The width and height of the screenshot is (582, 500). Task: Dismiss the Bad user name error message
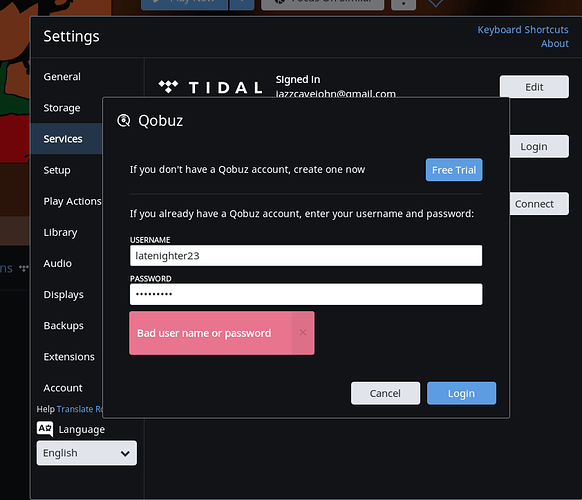click(x=303, y=333)
